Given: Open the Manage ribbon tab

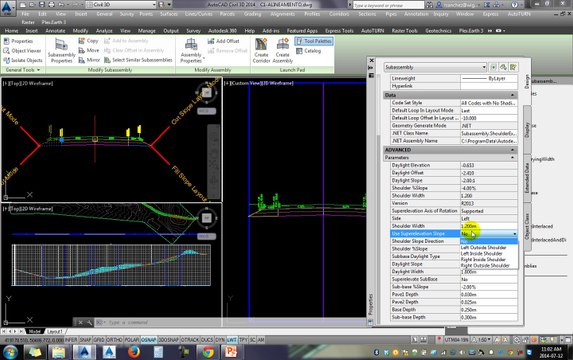Looking at the screenshot, I should (147, 31).
